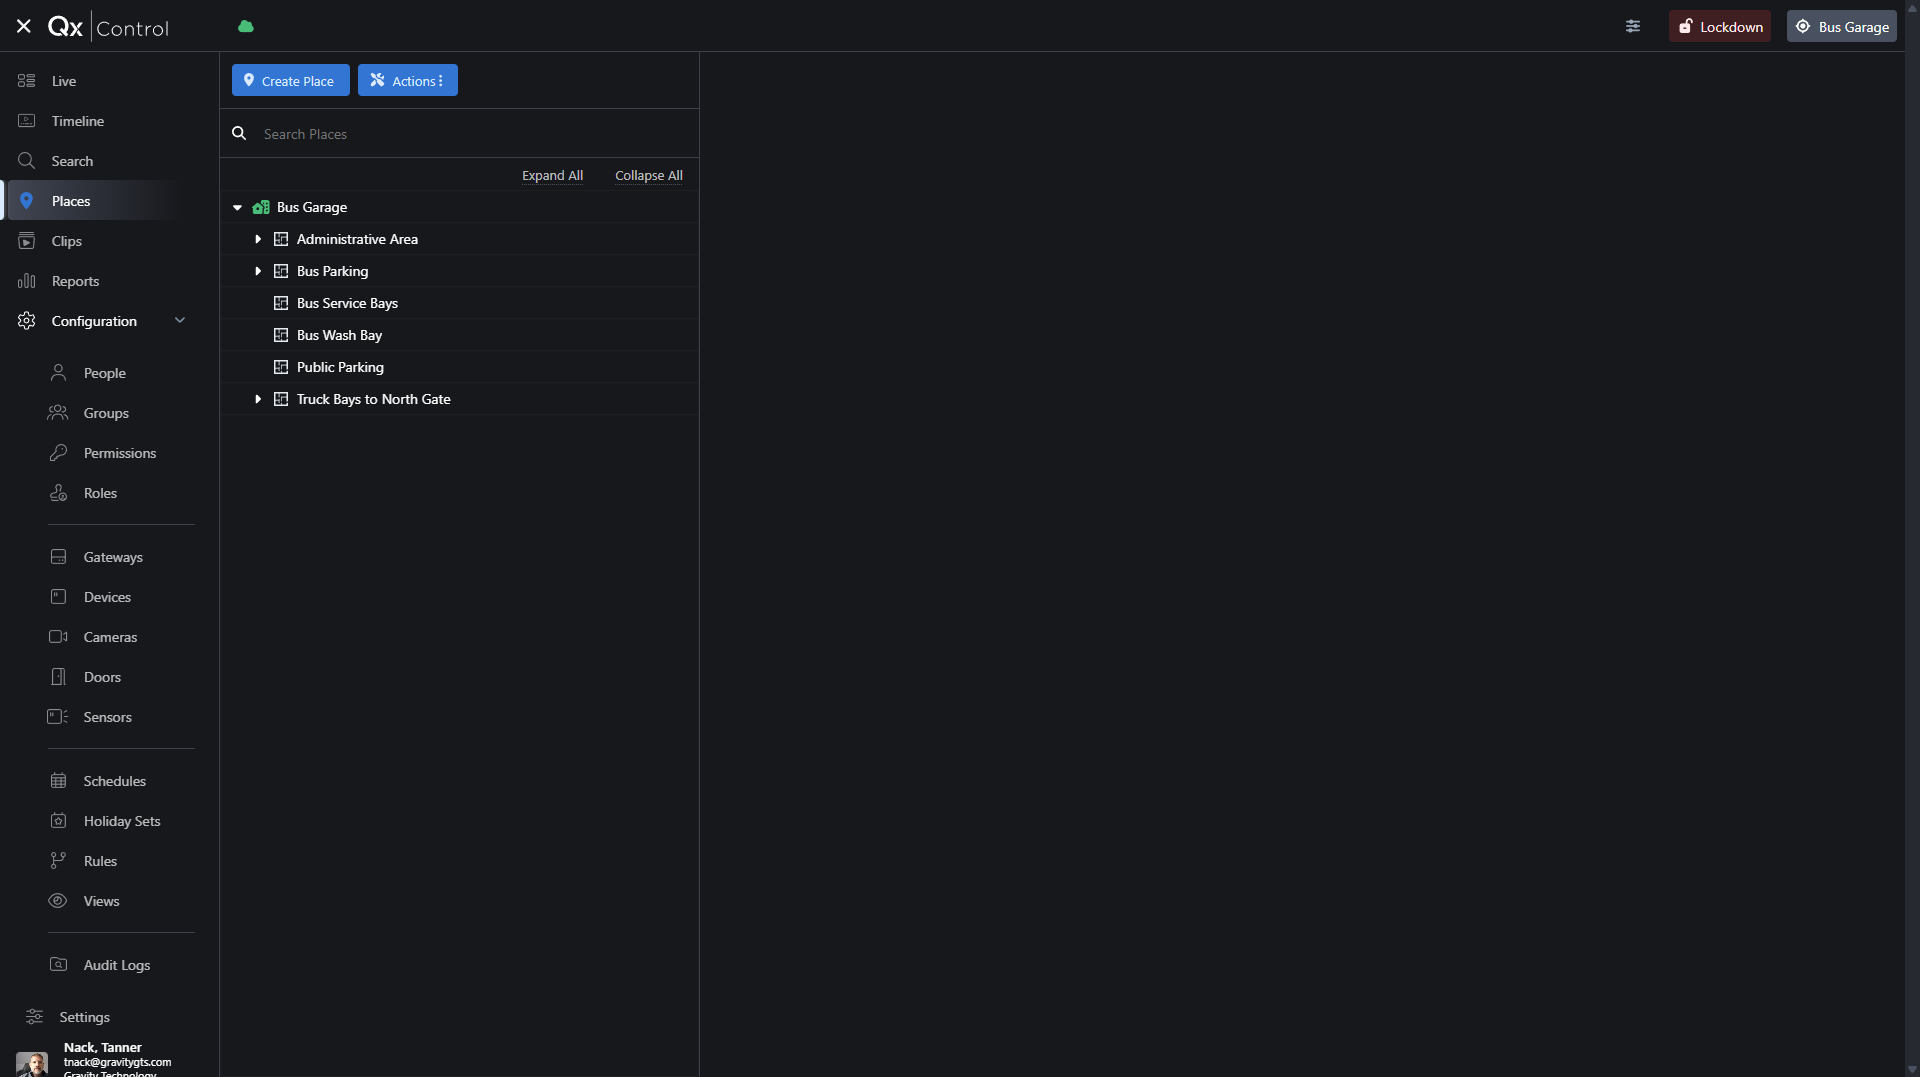This screenshot has width=1920, height=1077.
Task: Close the sidebar with the X icon
Action: tap(24, 27)
